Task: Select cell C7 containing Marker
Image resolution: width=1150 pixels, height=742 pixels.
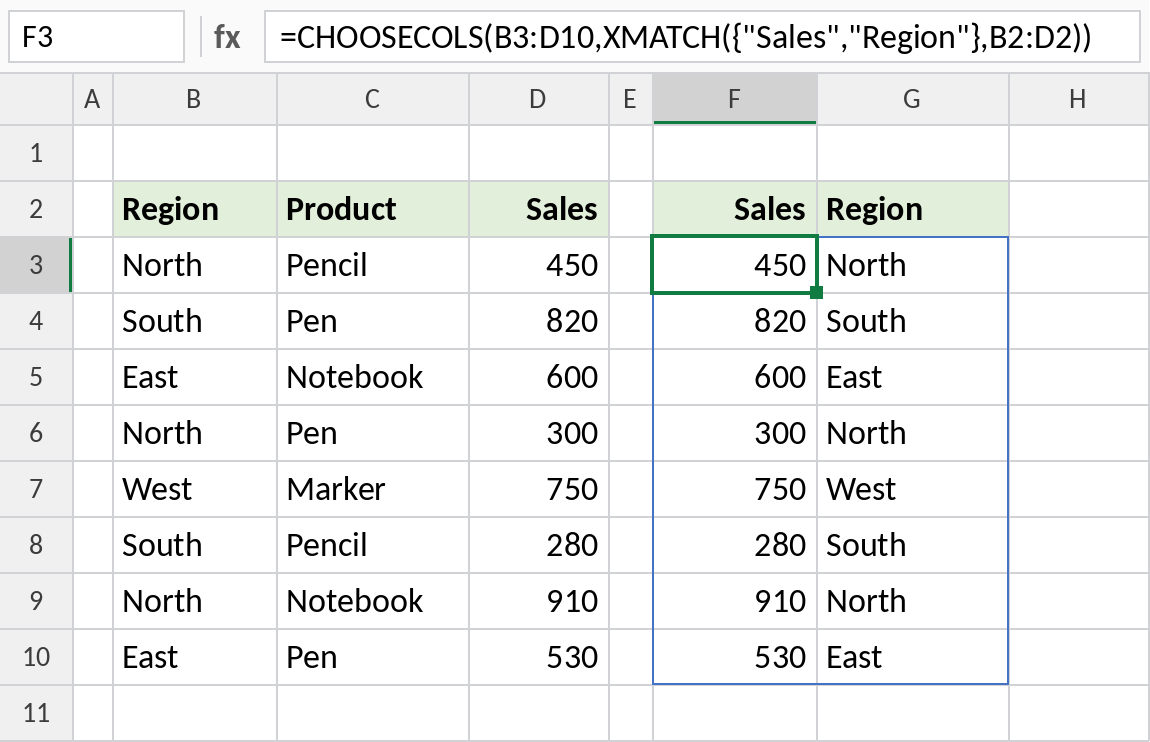Action: [x=373, y=489]
